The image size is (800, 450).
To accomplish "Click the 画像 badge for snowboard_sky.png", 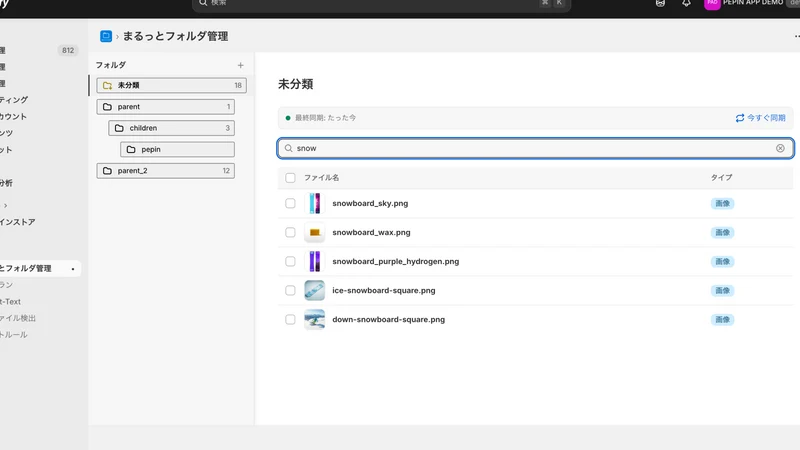I will click(722, 203).
